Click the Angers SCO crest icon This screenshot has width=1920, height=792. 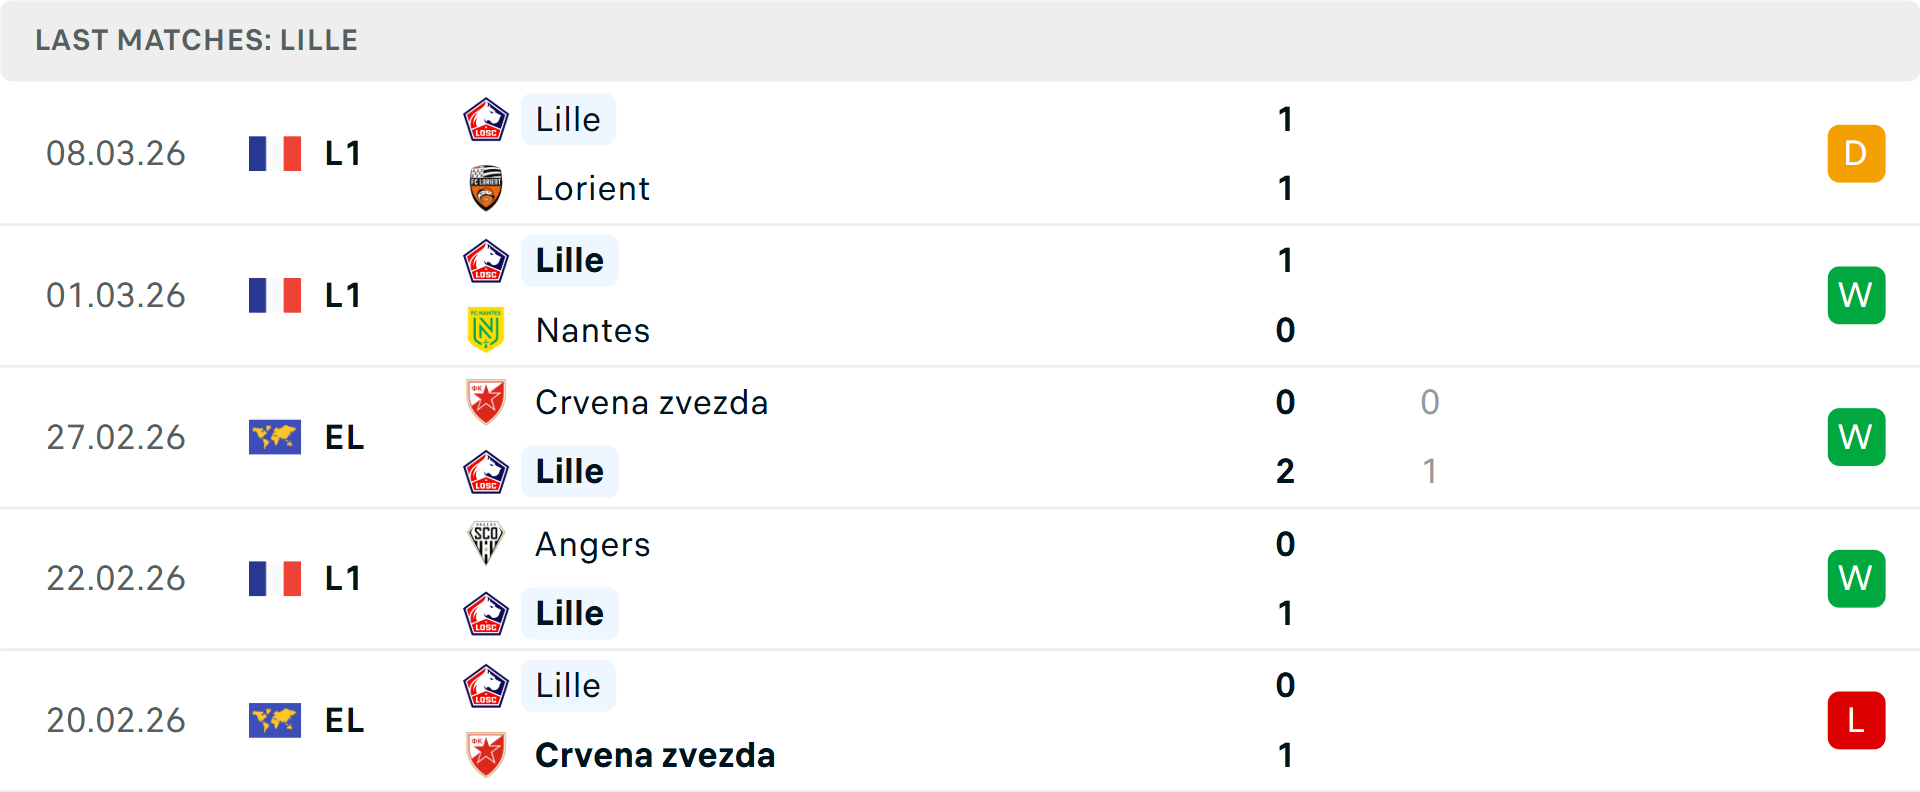pyautogui.click(x=486, y=544)
